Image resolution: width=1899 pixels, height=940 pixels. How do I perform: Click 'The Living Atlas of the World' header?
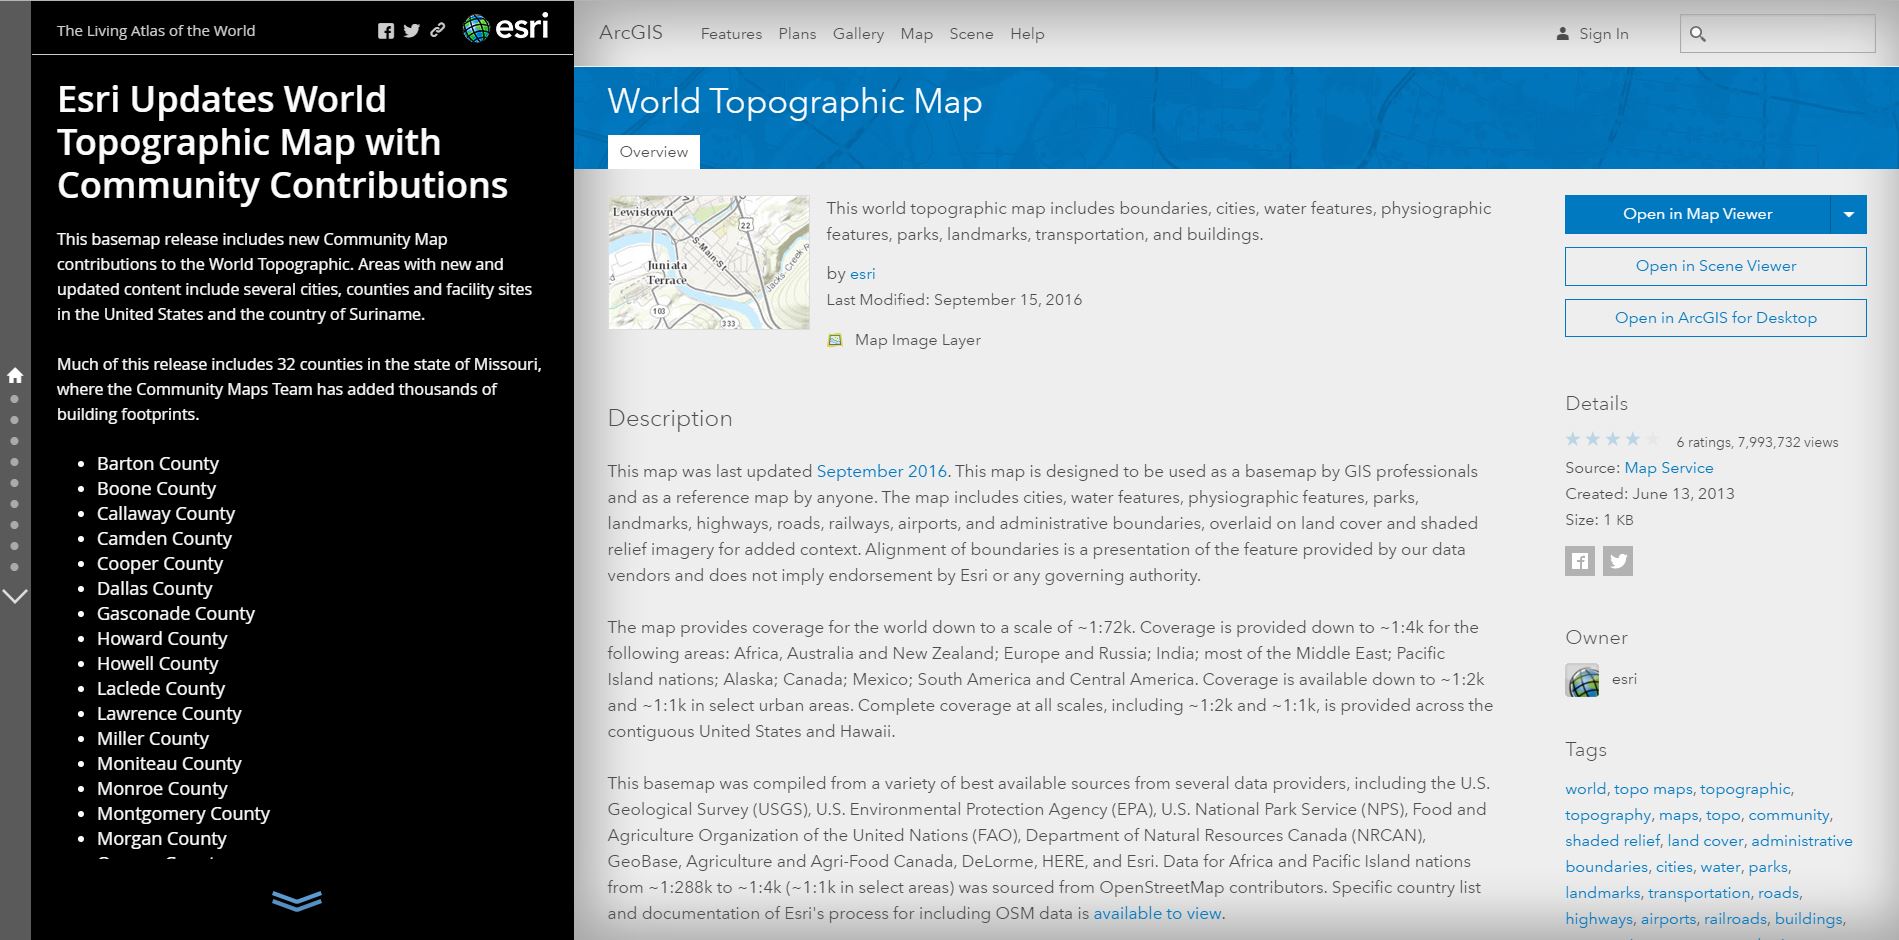tap(156, 31)
